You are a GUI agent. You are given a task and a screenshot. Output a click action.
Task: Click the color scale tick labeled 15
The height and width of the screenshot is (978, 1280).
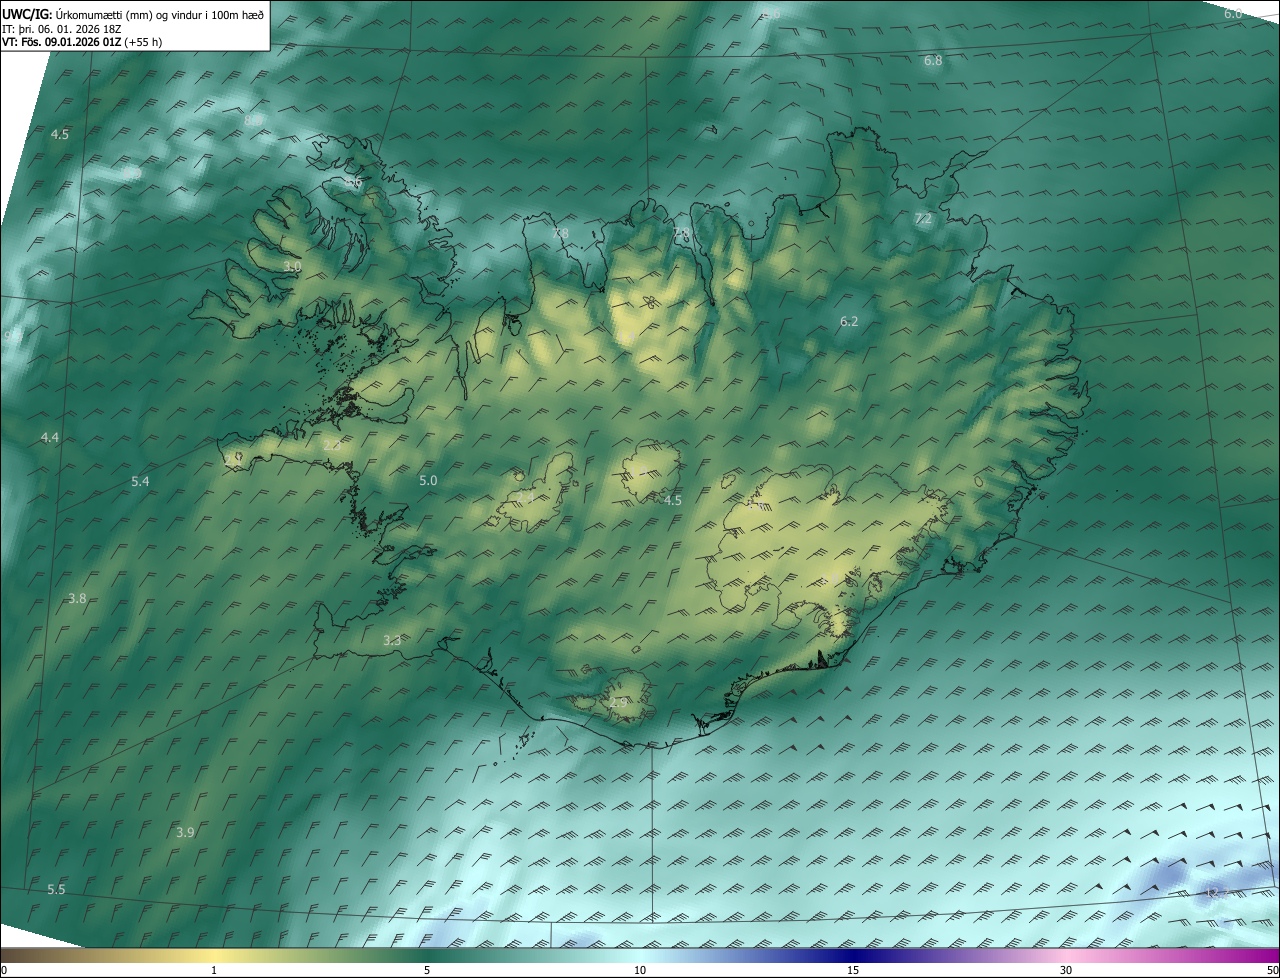click(x=853, y=970)
